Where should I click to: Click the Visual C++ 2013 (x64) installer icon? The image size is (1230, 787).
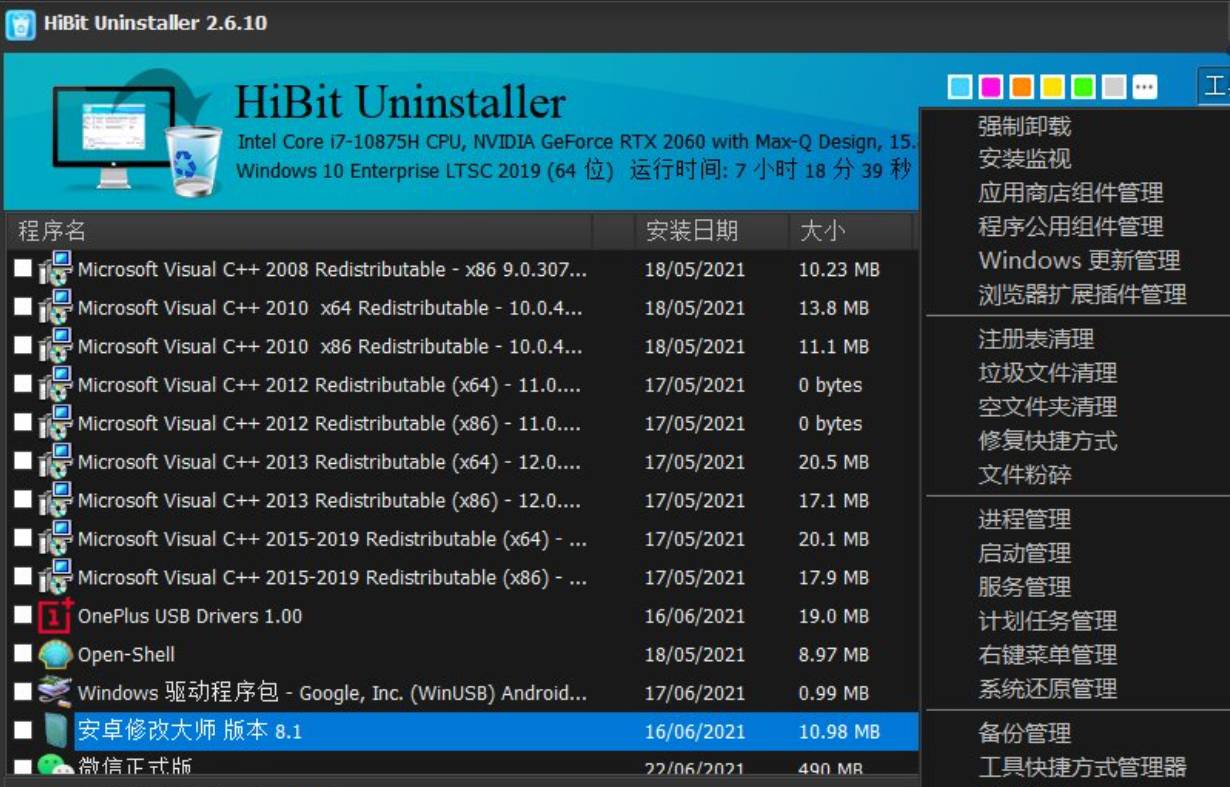point(55,462)
